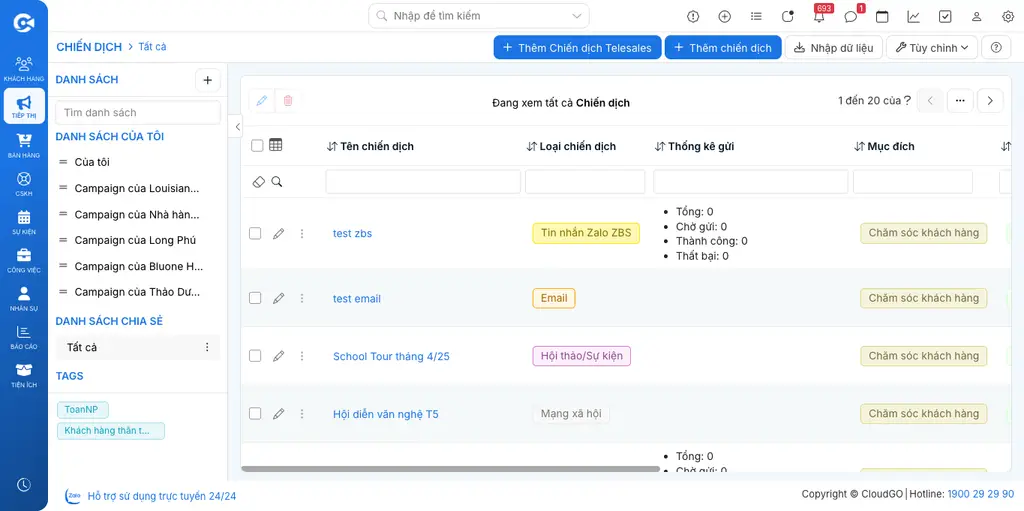Viewport: 1024px width, 511px height.
Task: Open the notifications bell with 693 badge
Action: point(819,16)
